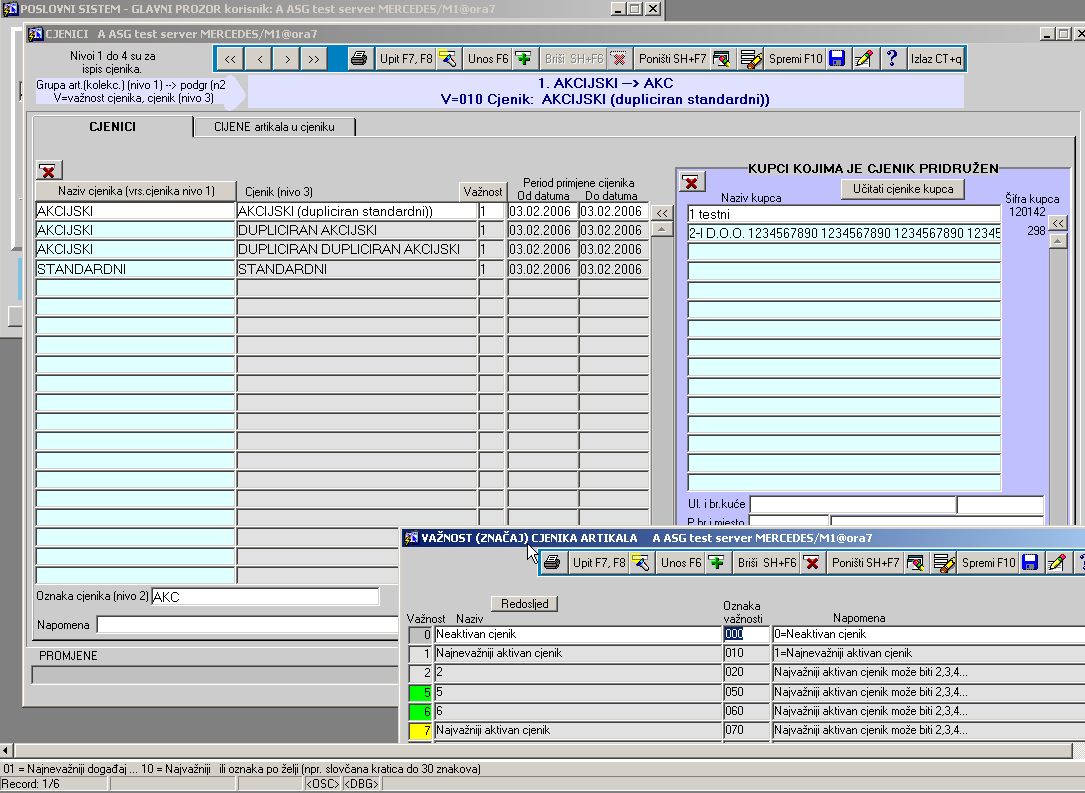Select 'DUPLICIRAN DUPLICIRAN AKCIJSKI' row
1085x793 pixels.
[357, 249]
